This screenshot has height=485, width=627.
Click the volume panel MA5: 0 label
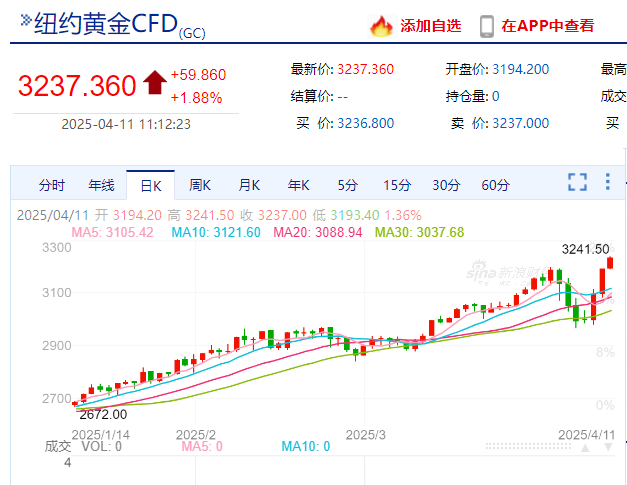pyautogui.click(x=202, y=446)
